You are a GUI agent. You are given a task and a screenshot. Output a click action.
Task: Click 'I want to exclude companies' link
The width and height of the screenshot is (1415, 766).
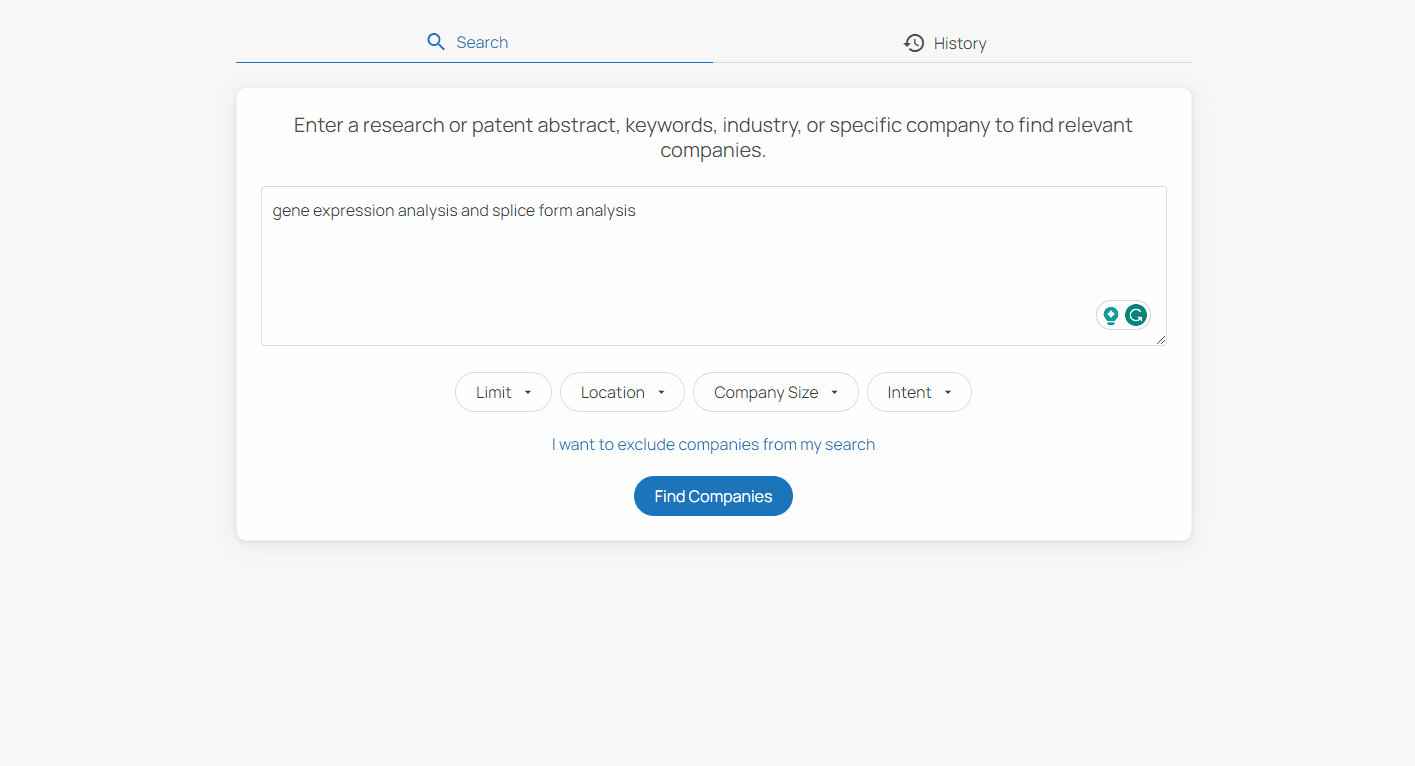point(713,444)
